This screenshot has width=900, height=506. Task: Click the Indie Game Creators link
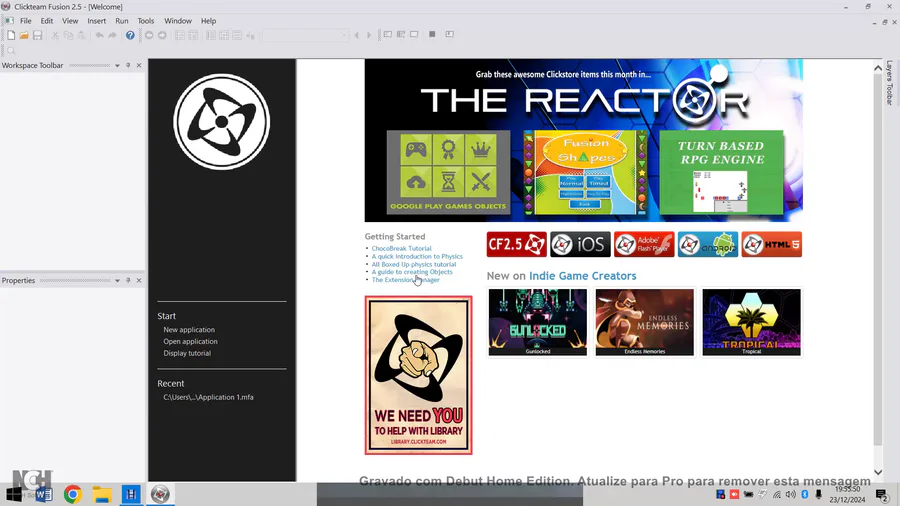pyautogui.click(x=583, y=276)
